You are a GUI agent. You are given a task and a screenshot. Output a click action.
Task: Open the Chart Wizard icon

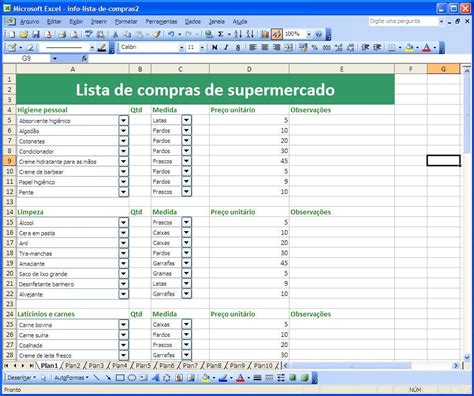(265, 34)
